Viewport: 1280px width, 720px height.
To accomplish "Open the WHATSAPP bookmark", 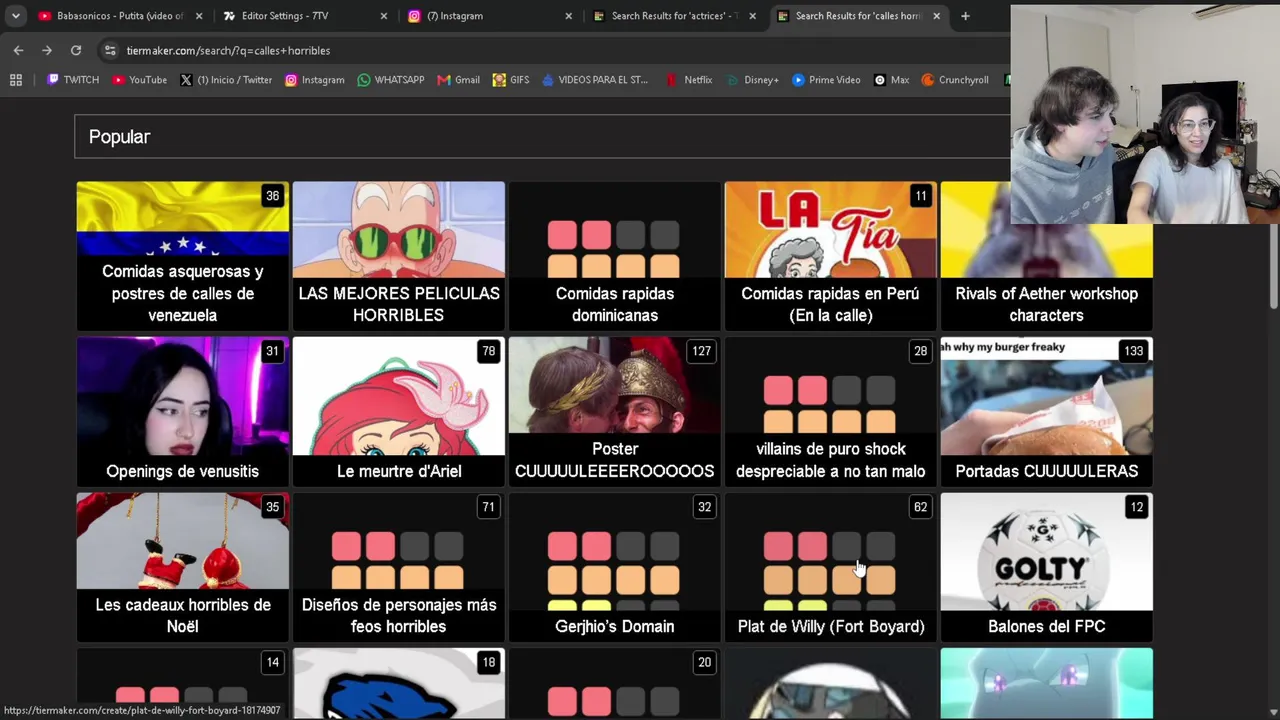I will [391, 80].
